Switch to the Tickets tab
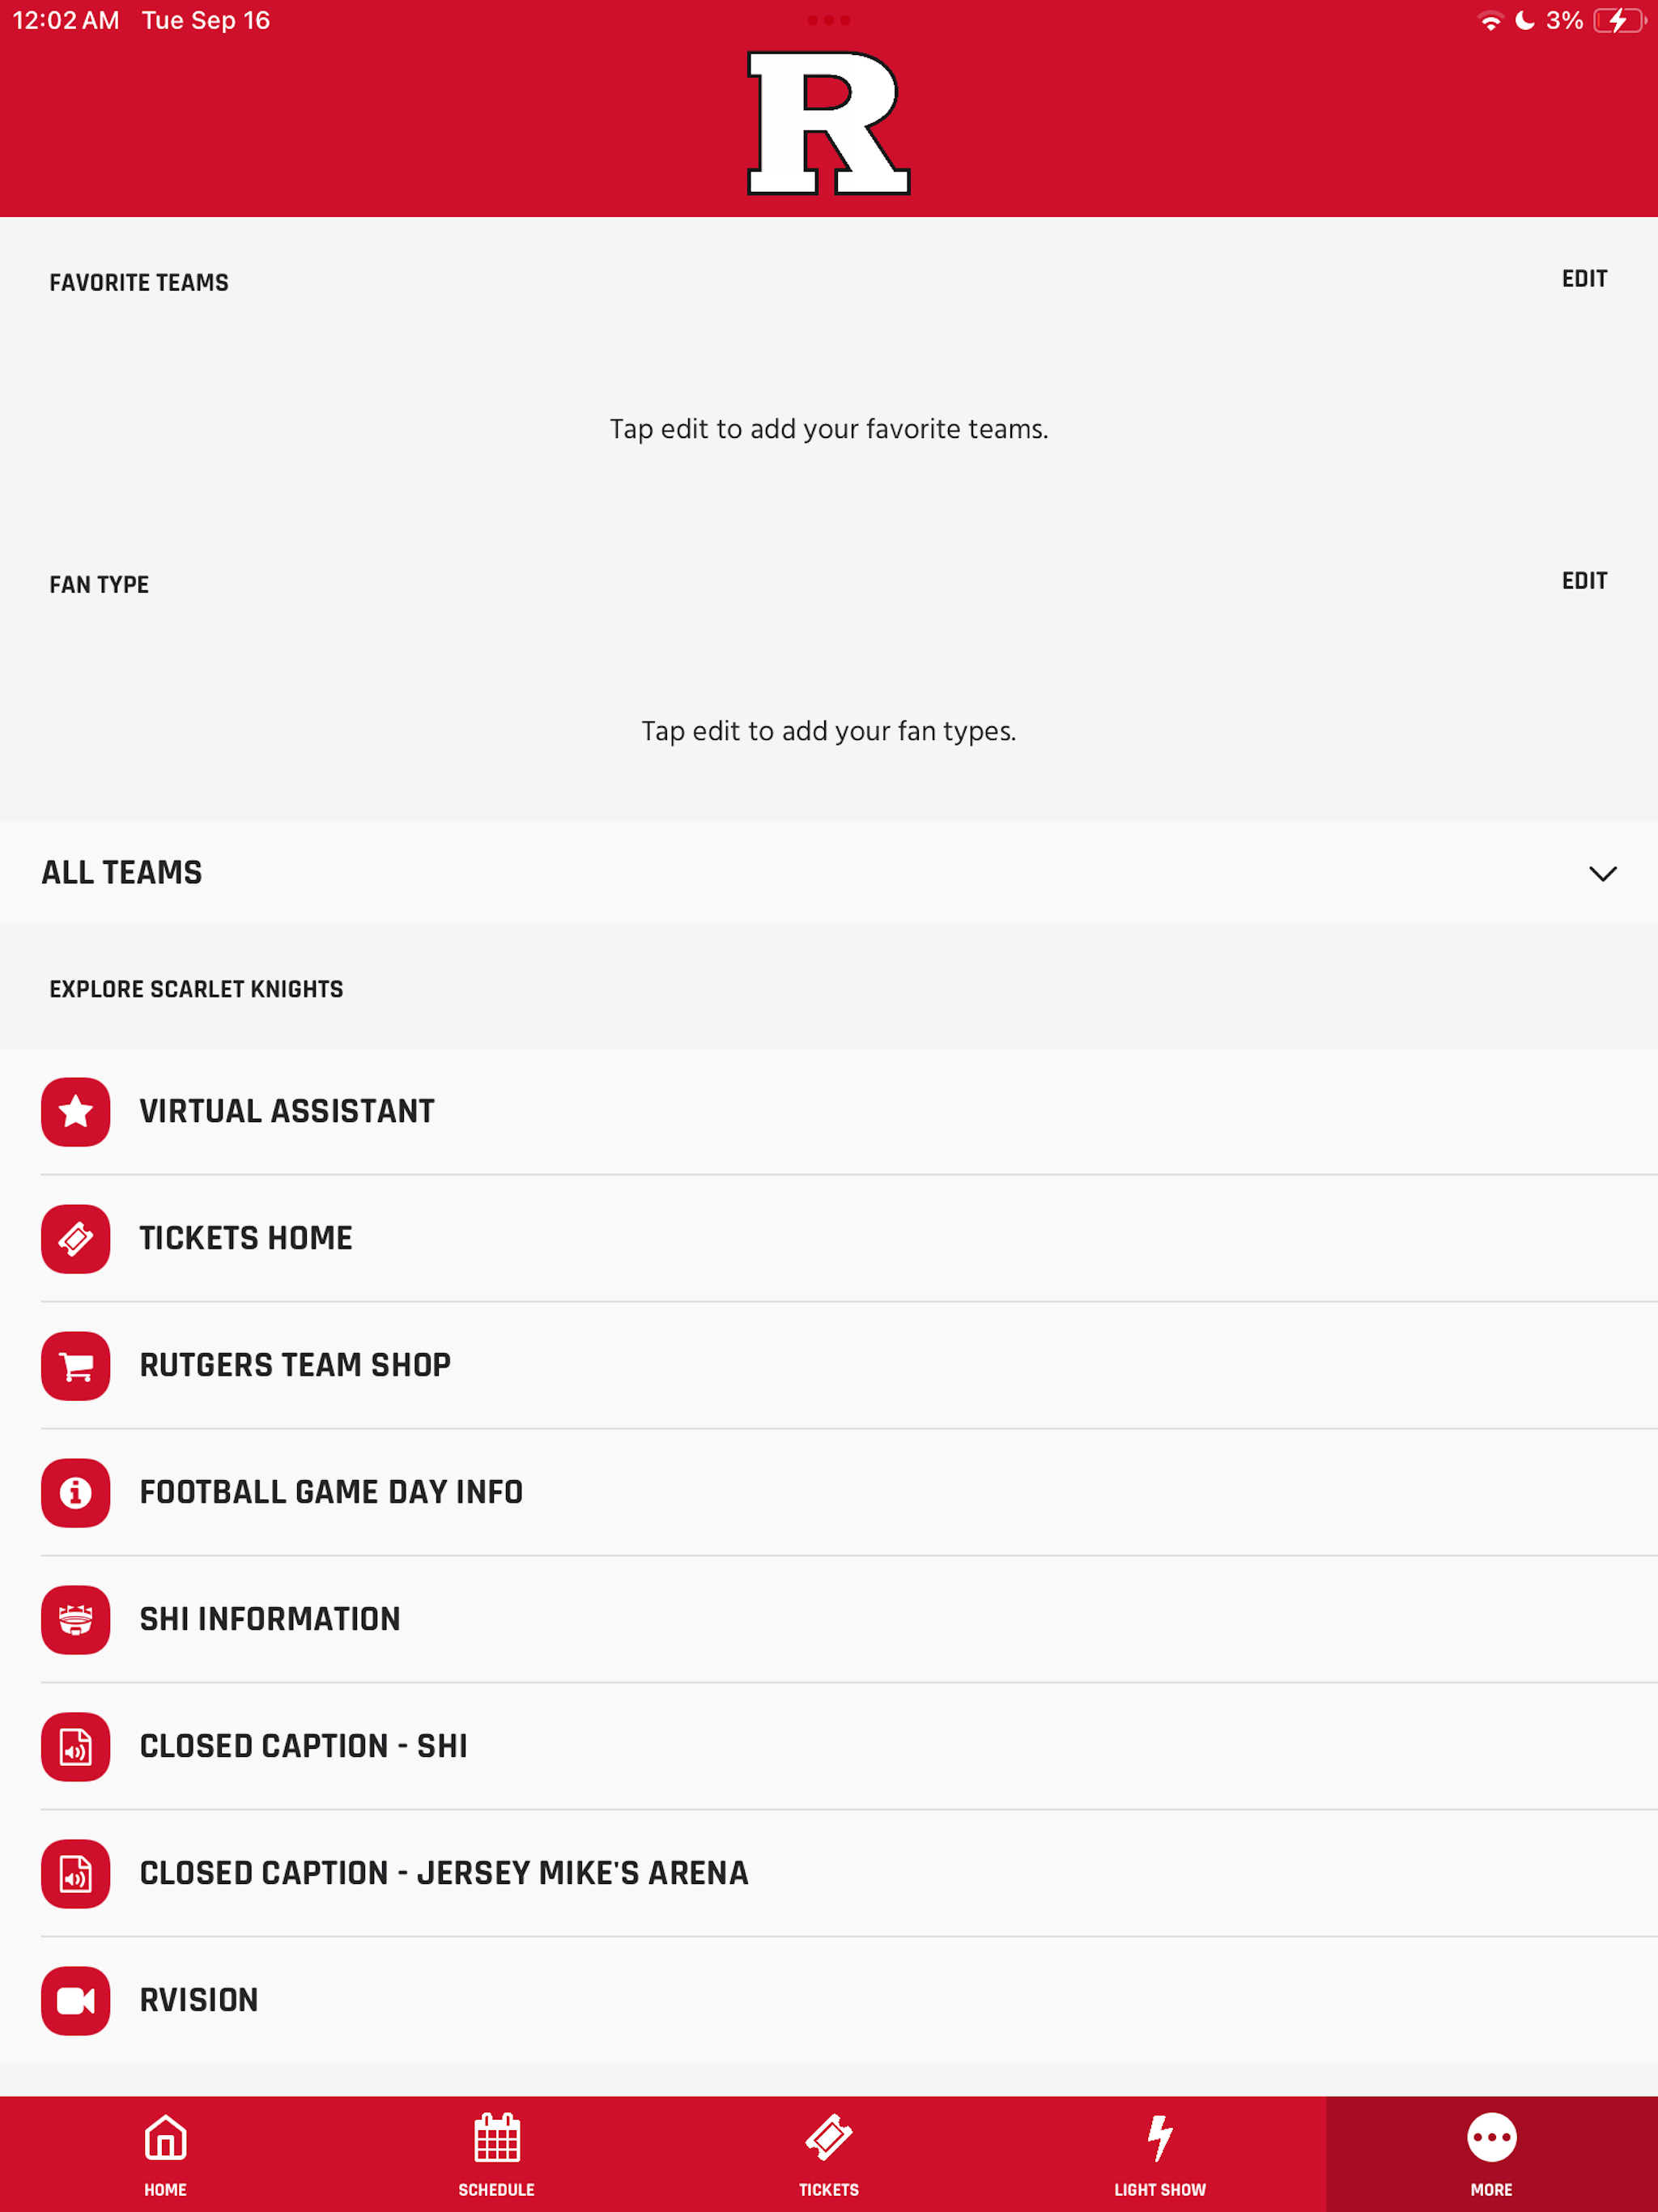Viewport: 1658px width, 2212px height. click(829, 2154)
